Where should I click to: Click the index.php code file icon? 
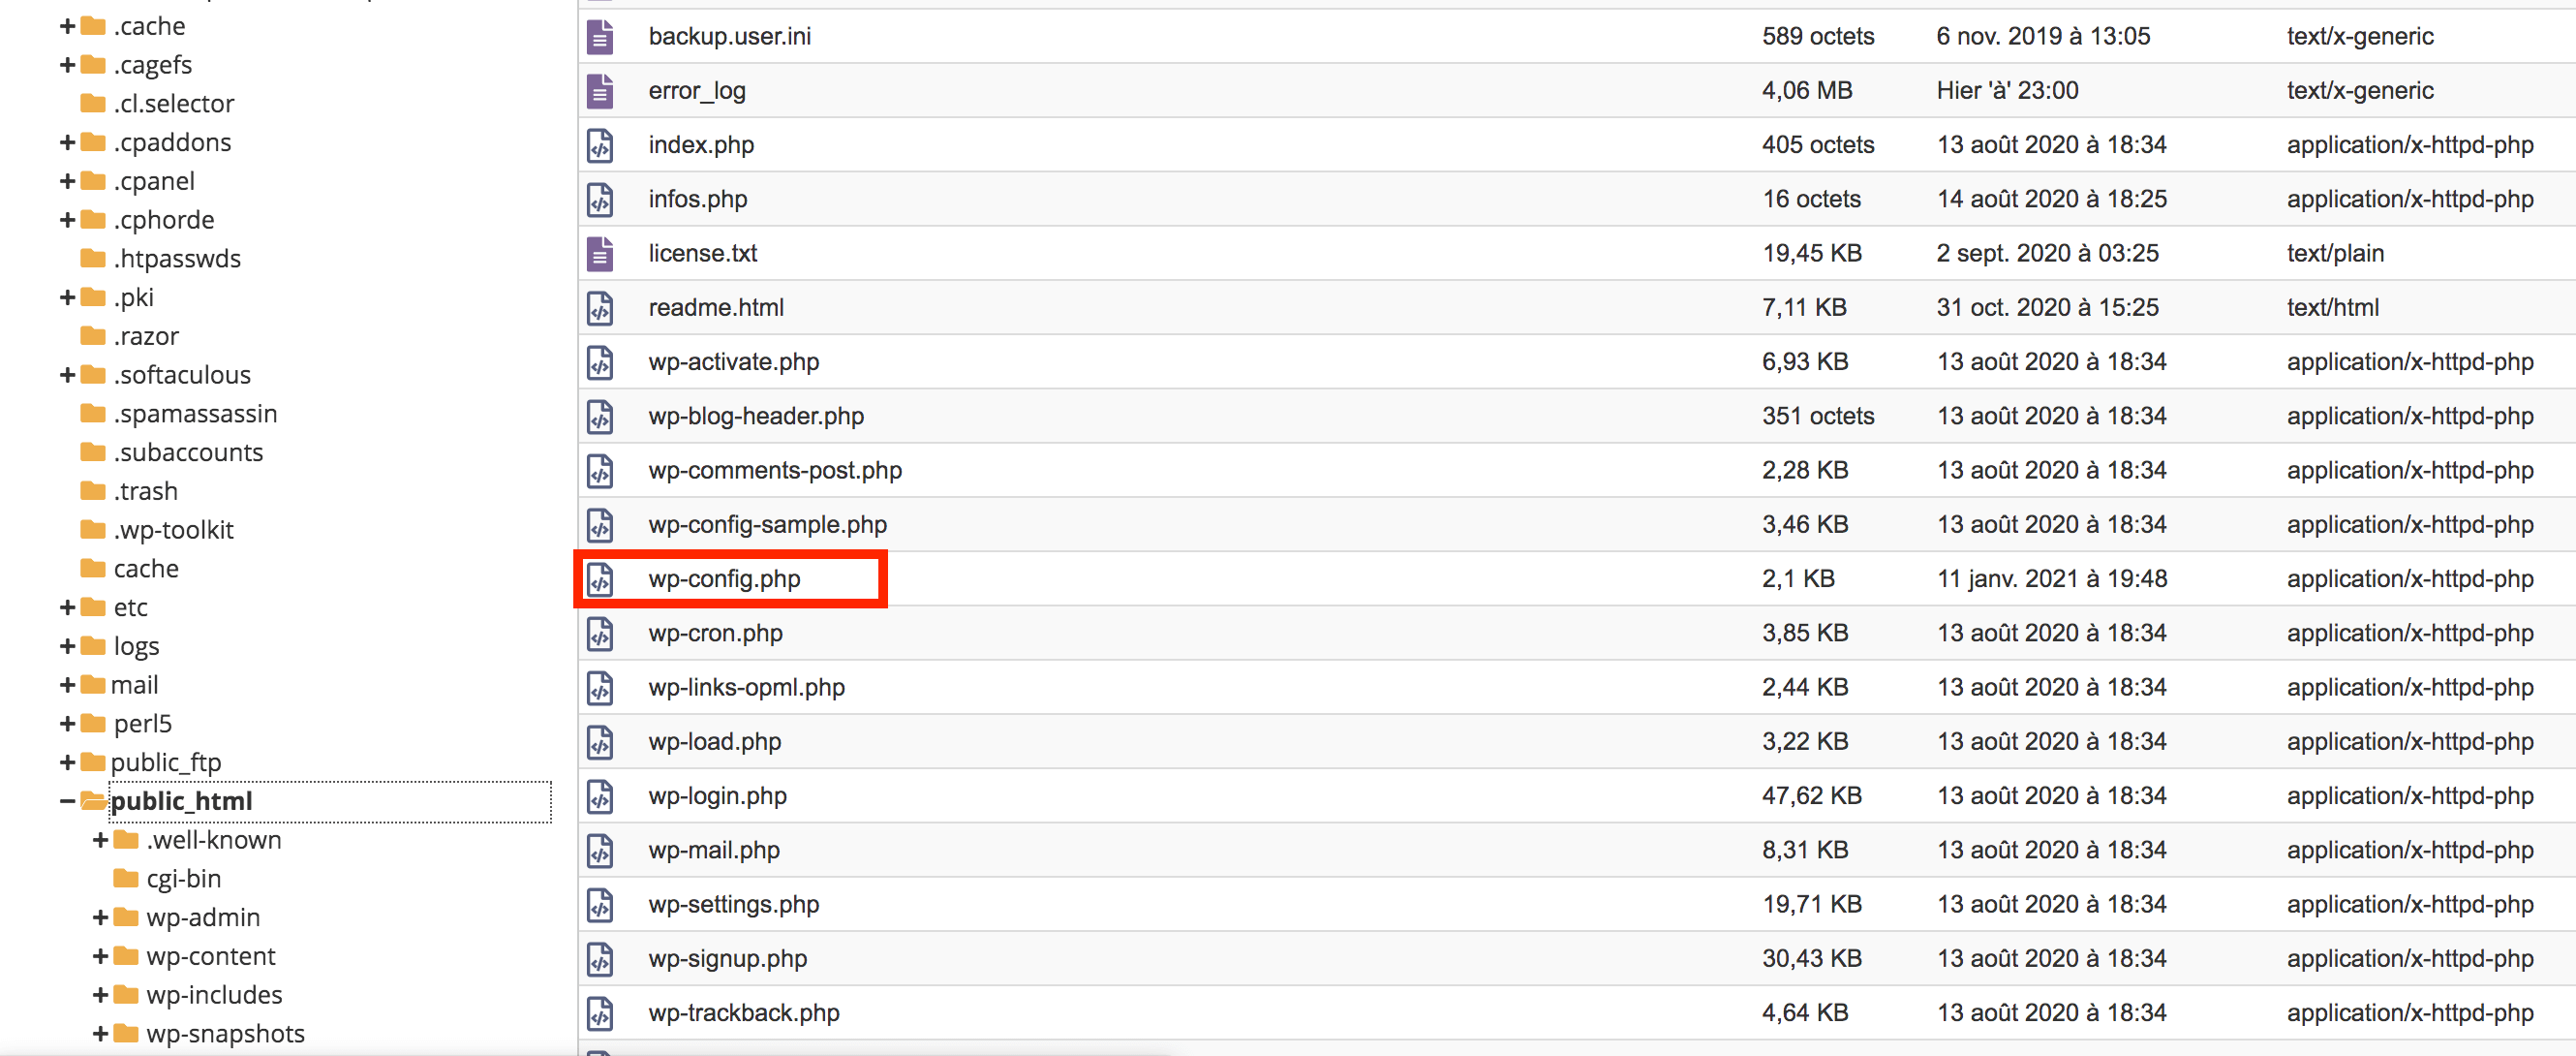coord(600,145)
